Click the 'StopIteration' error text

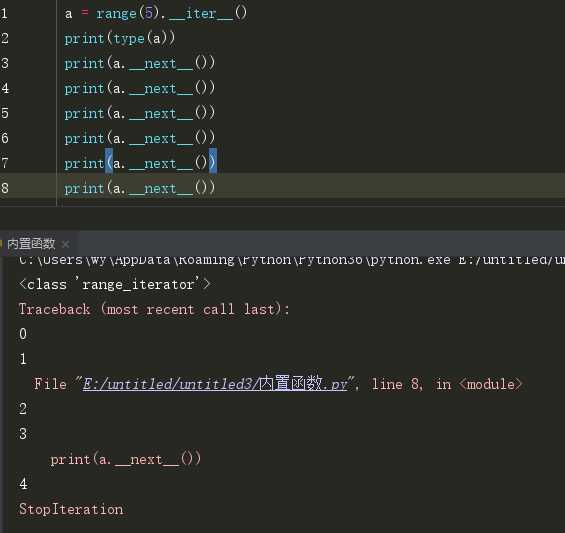71,509
